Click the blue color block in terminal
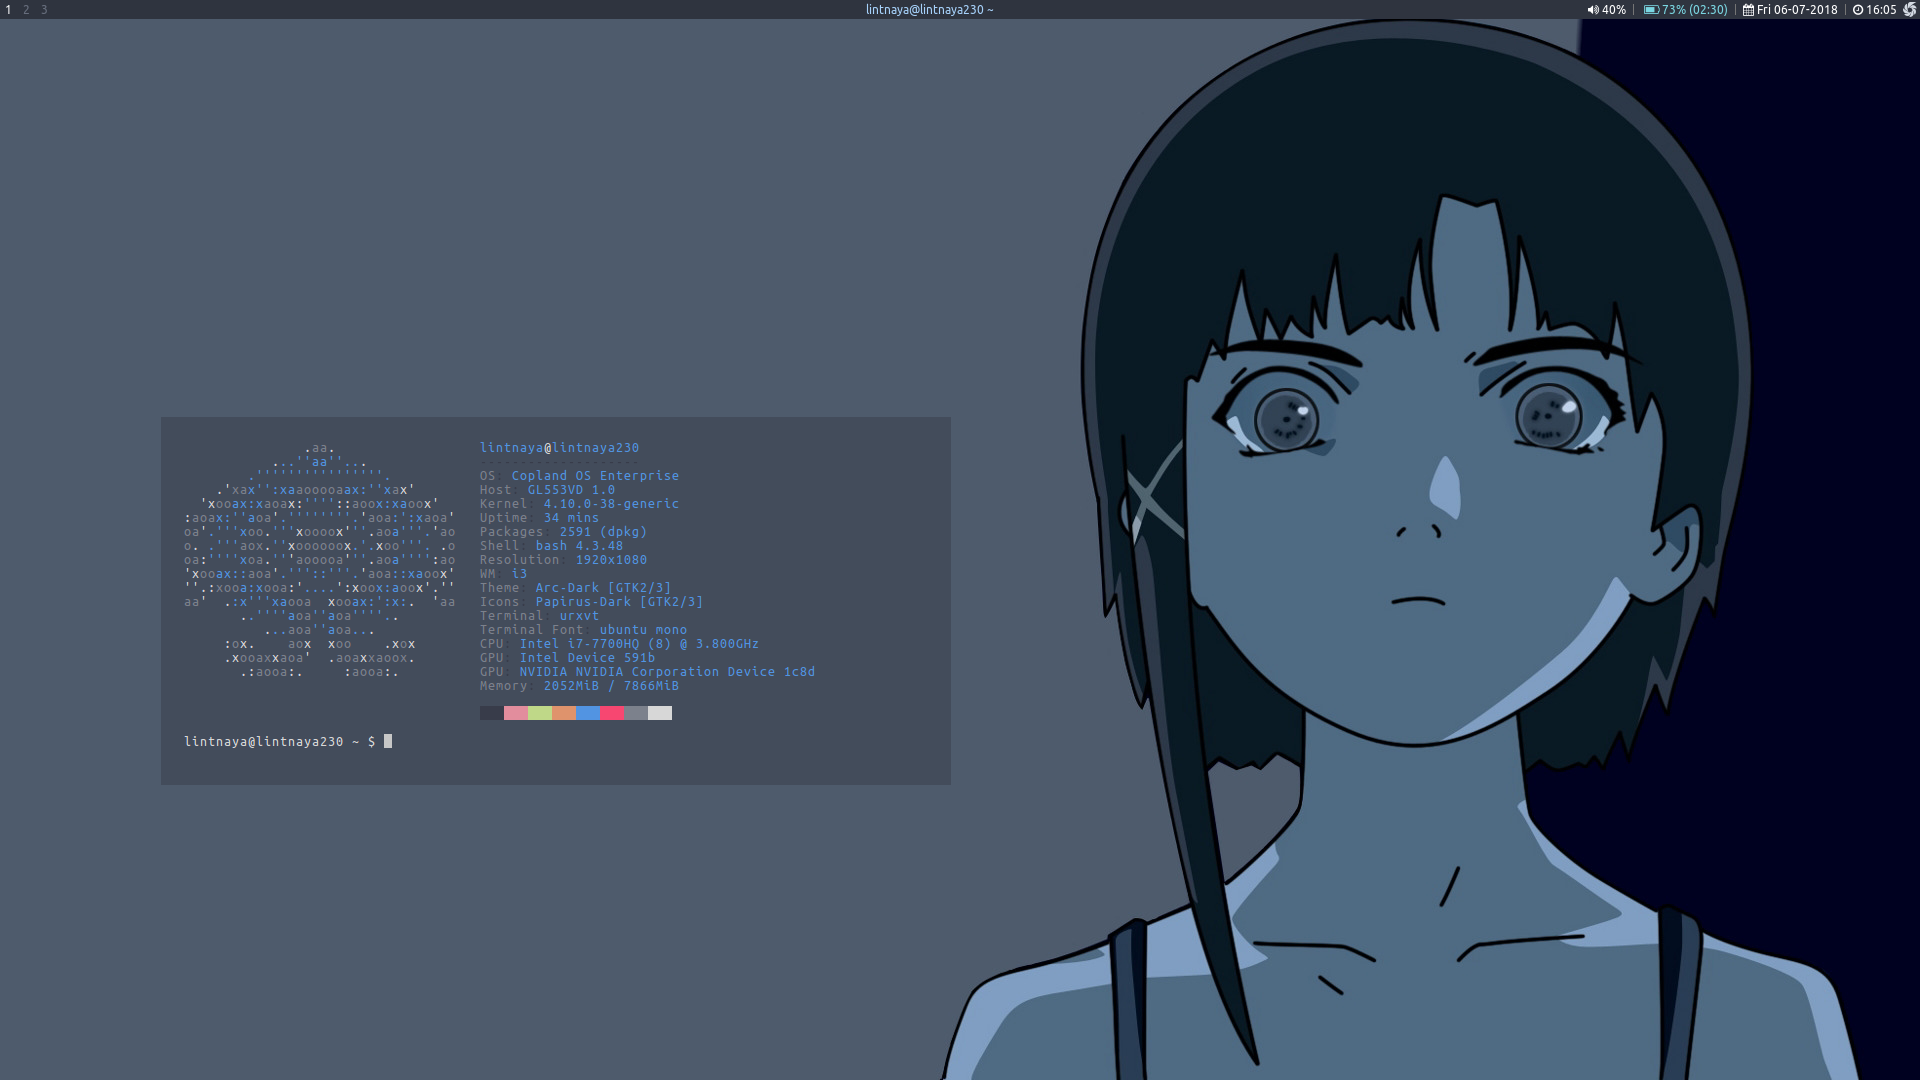The width and height of the screenshot is (1920, 1080). (588, 713)
